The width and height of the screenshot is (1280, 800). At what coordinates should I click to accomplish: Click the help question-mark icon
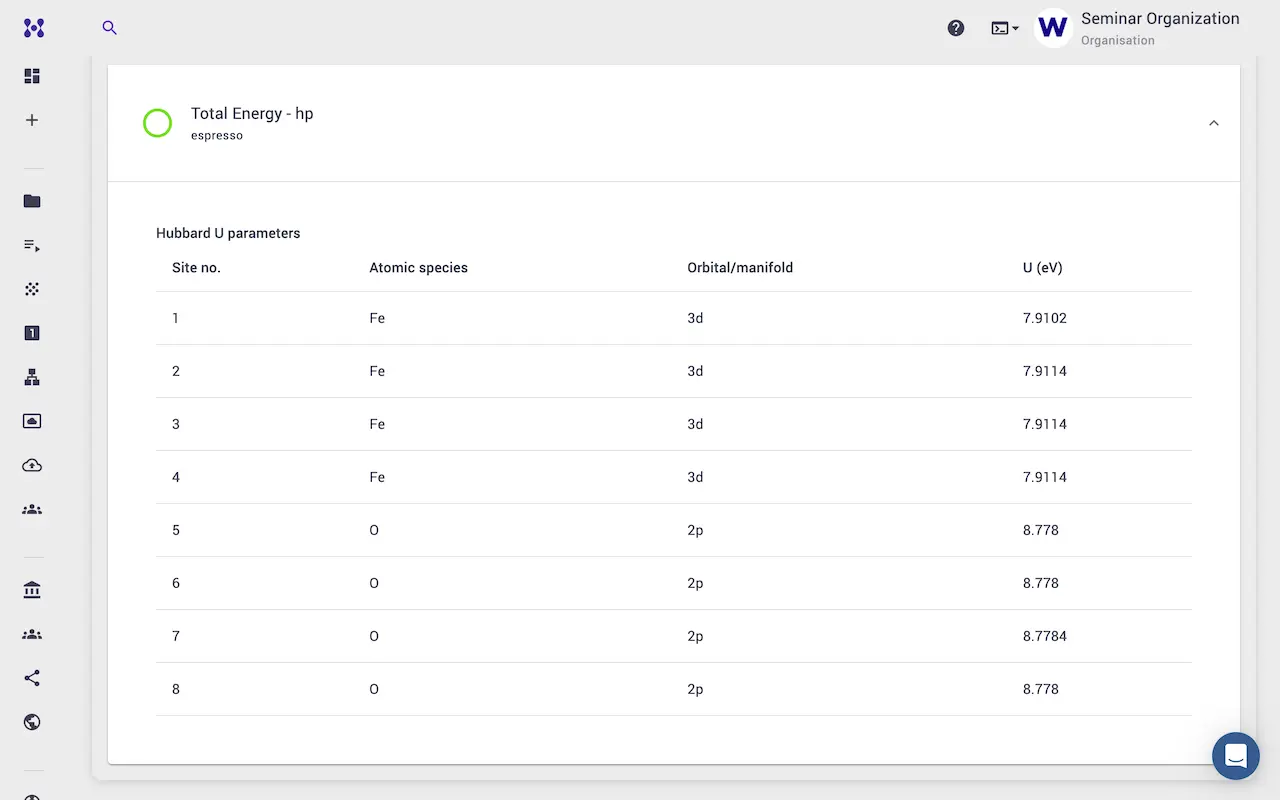pyautogui.click(x=955, y=28)
